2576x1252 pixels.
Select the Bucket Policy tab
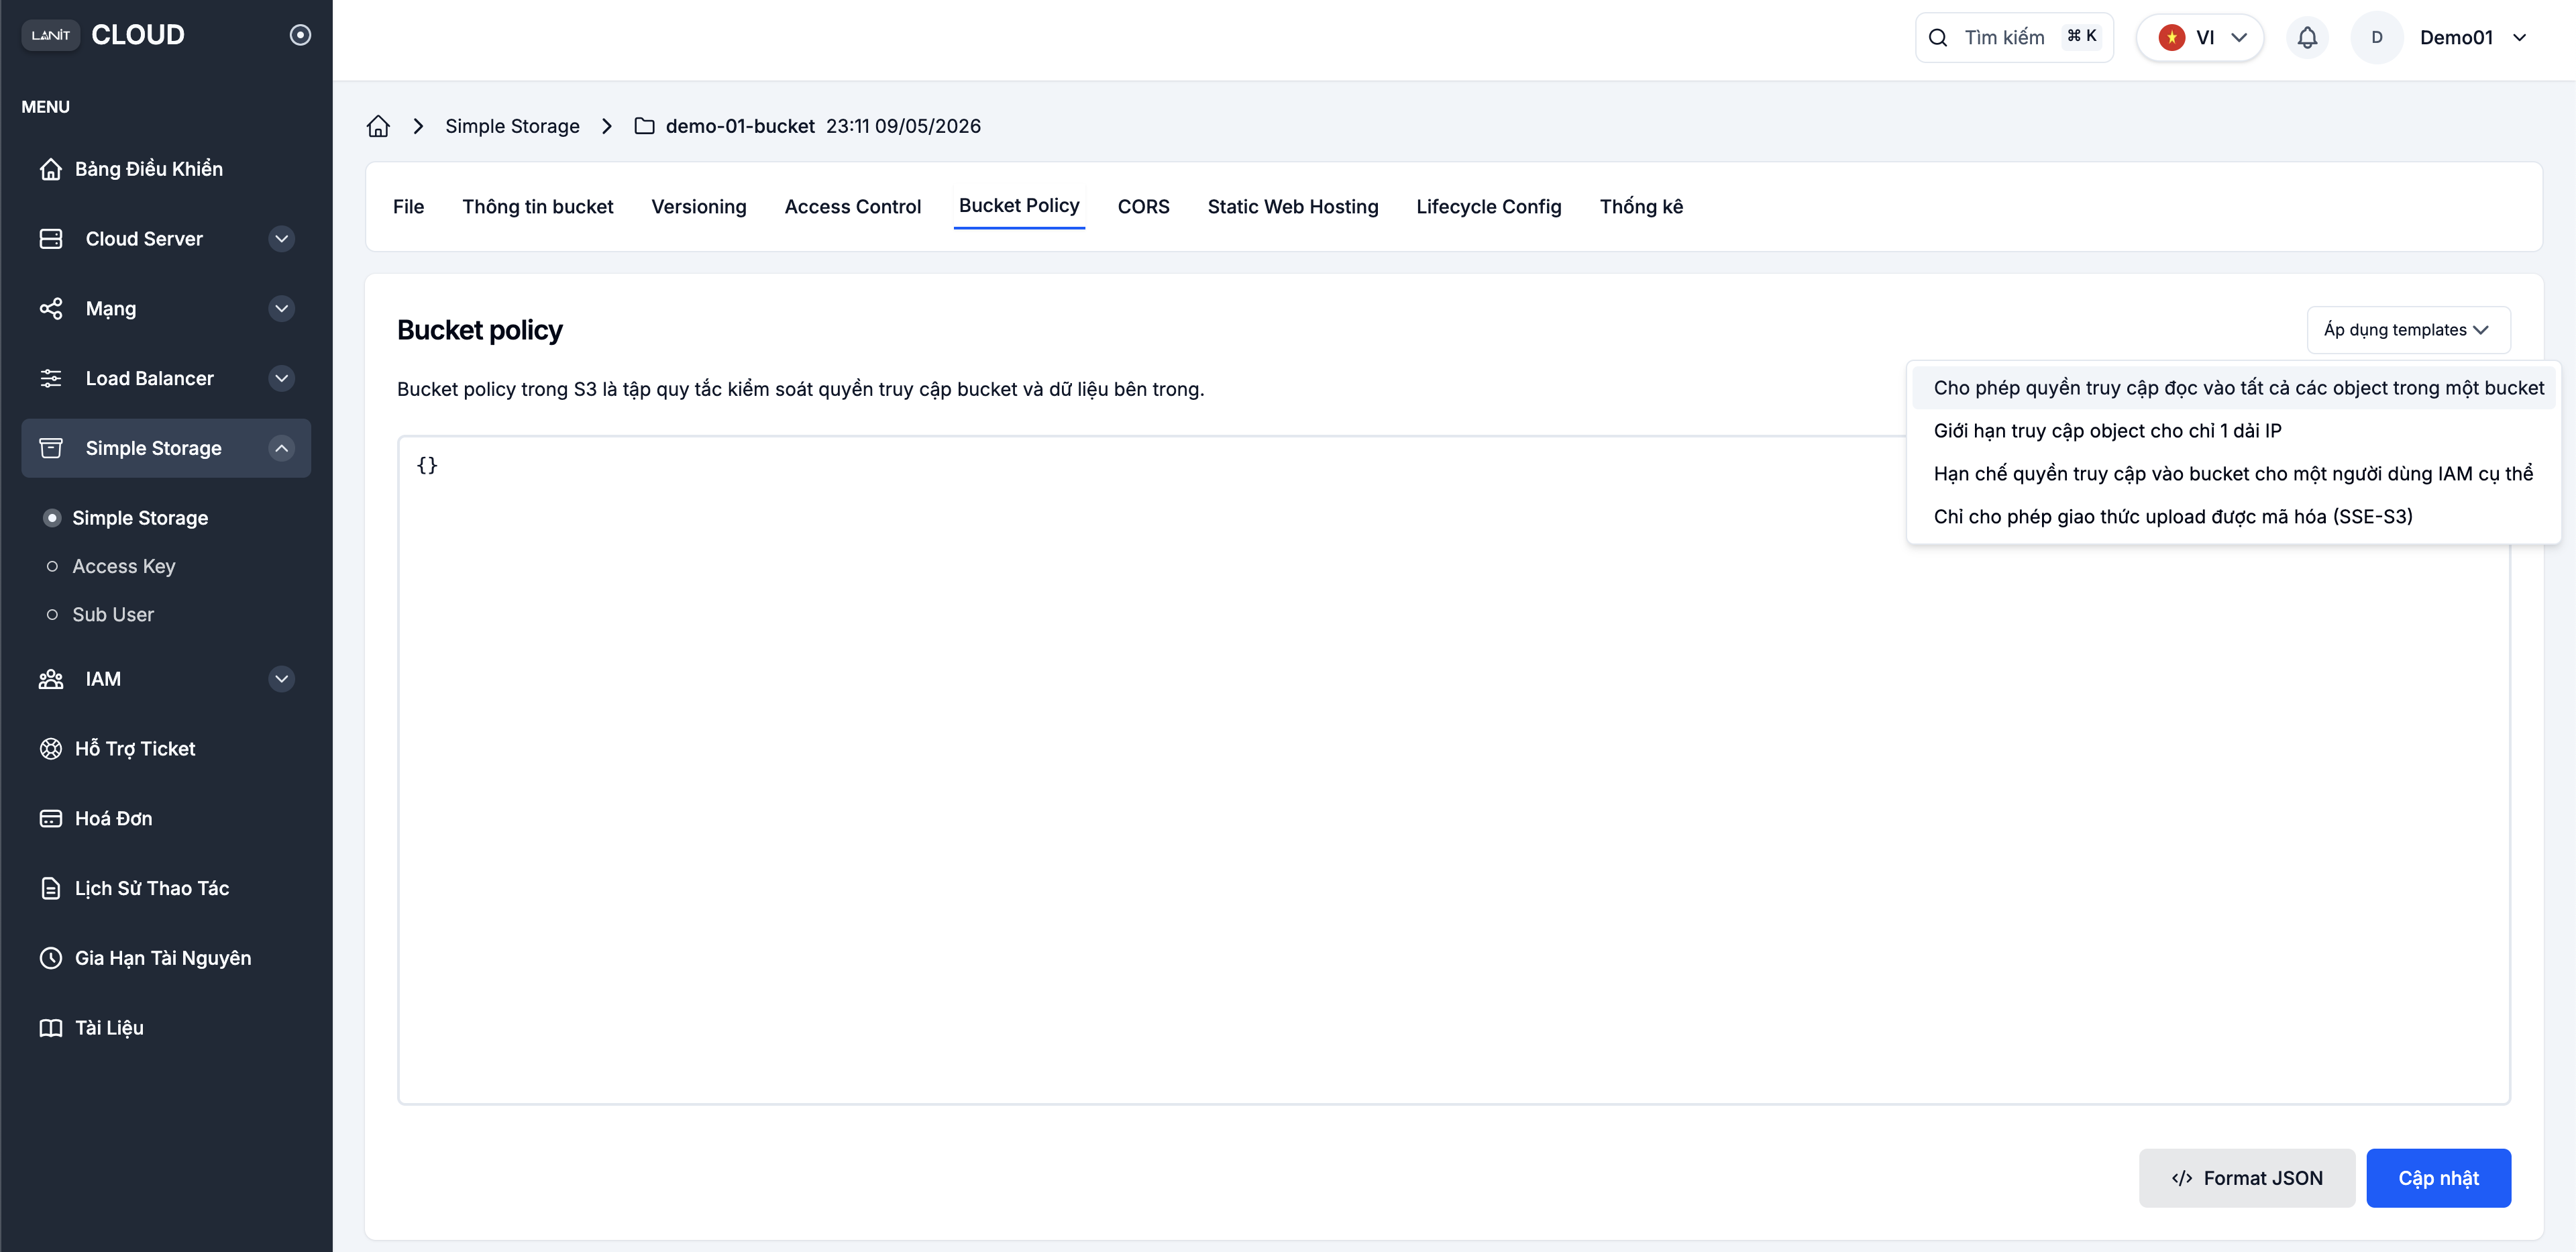pos(1019,206)
